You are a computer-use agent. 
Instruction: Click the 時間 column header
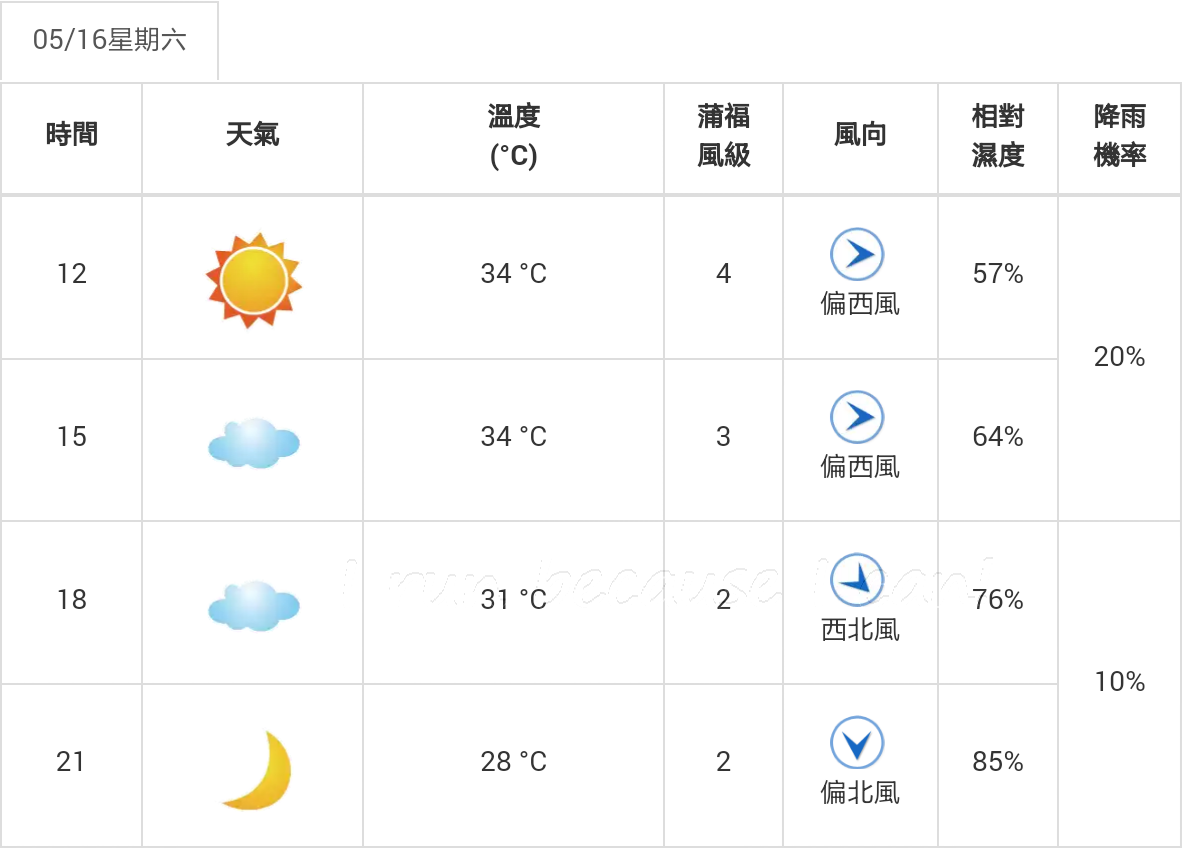[71, 134]
